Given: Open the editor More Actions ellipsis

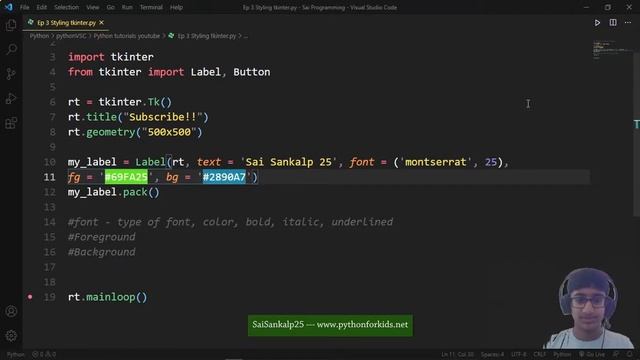Looking at the screenshot, I should (x=628, y=22).
